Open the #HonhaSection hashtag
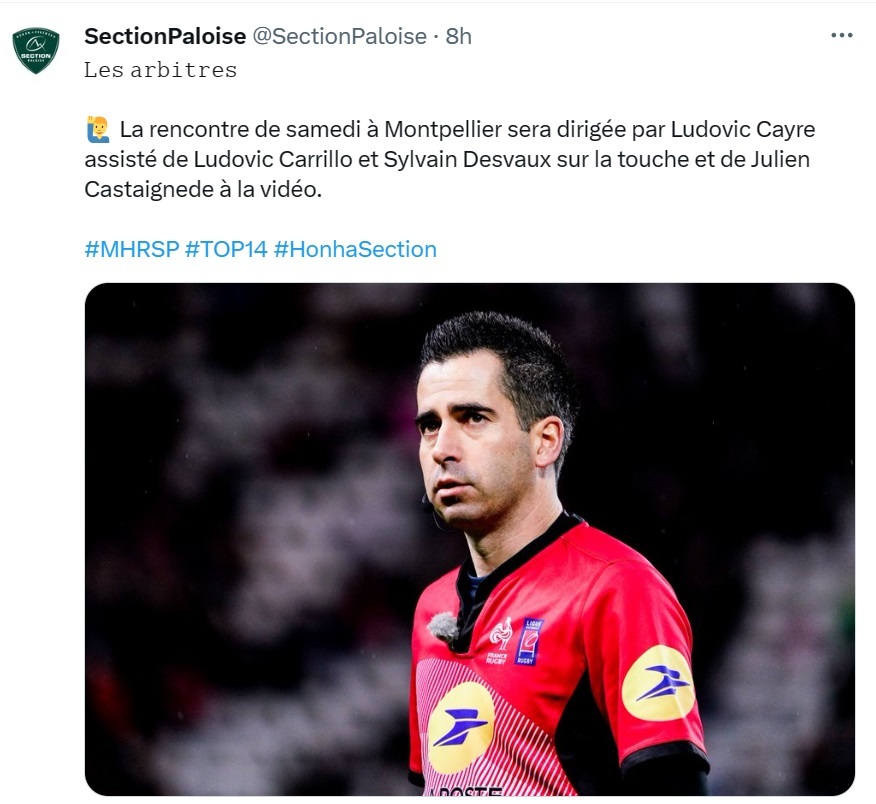This screenshot has height=804, width=876. click(x=355, y=249)
